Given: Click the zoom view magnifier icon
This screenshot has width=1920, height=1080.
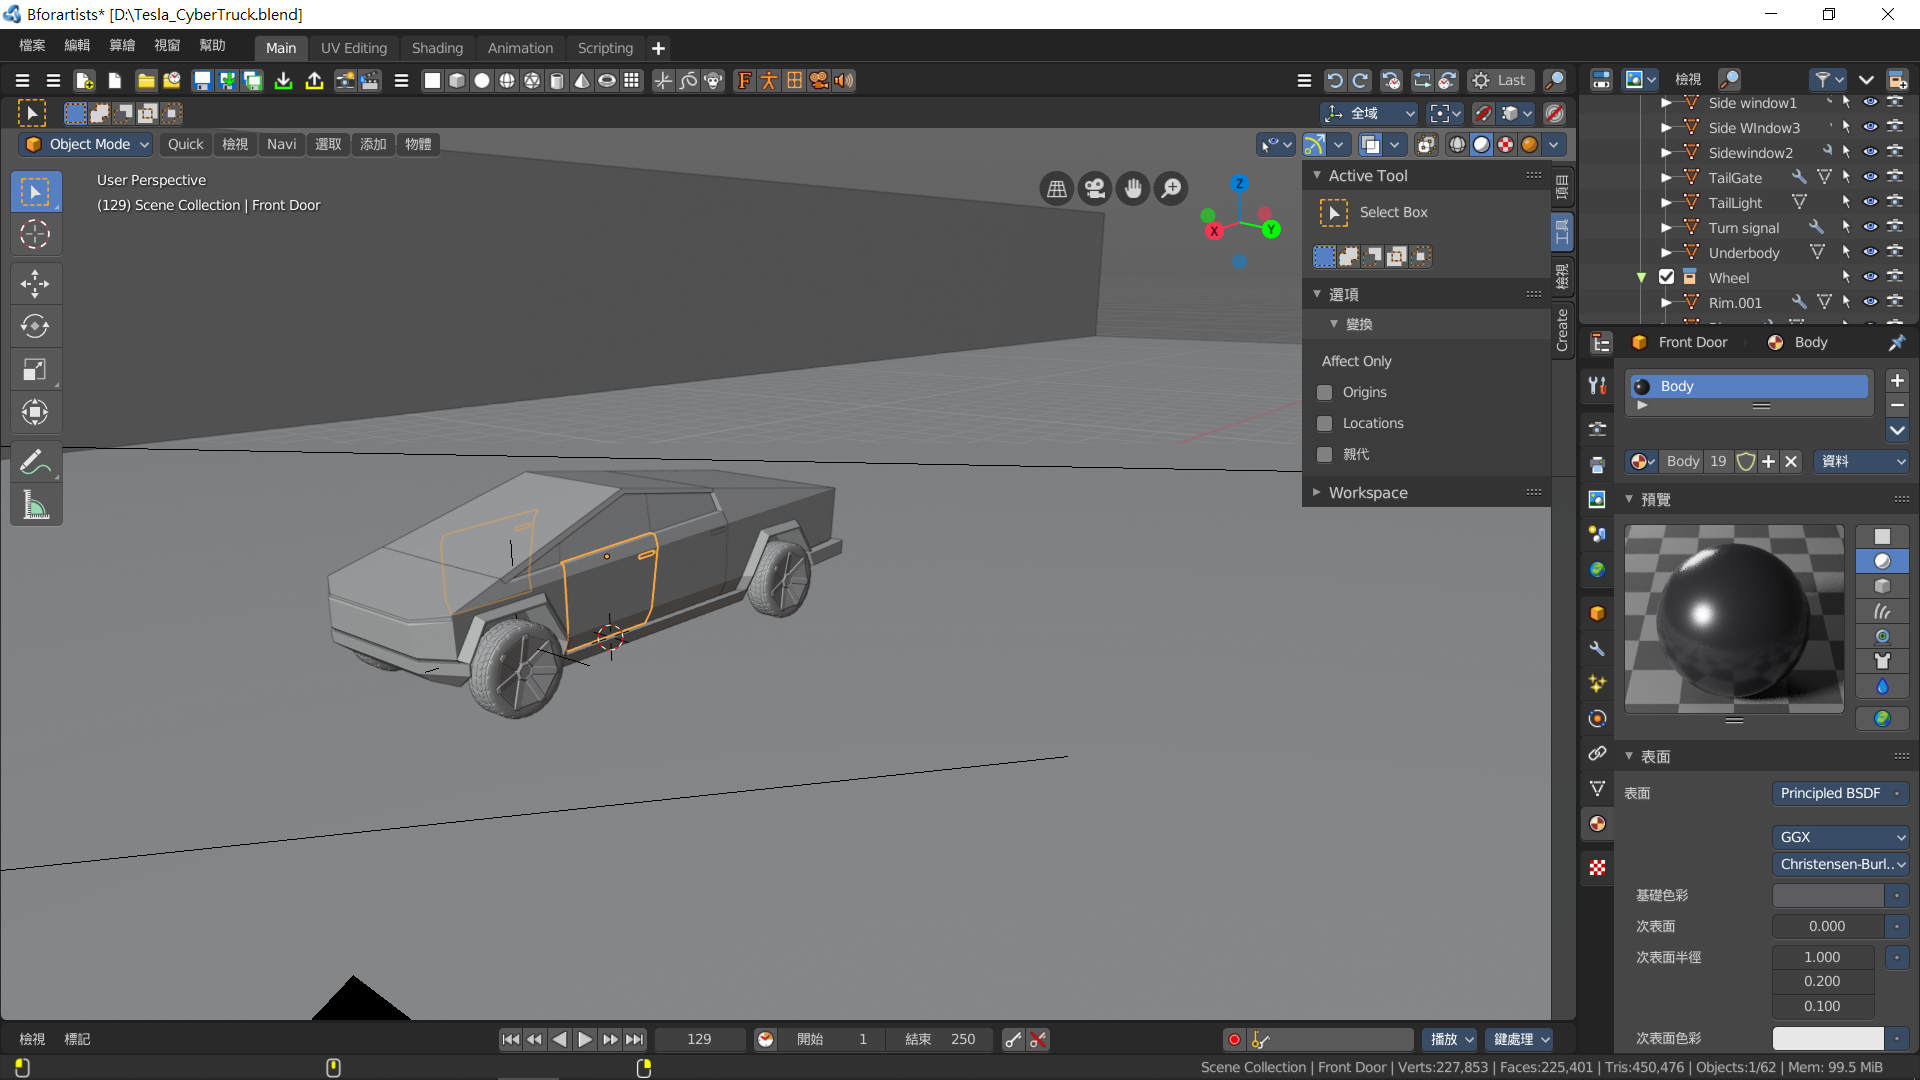Looking at the screenshot, I should point(1171,189).
